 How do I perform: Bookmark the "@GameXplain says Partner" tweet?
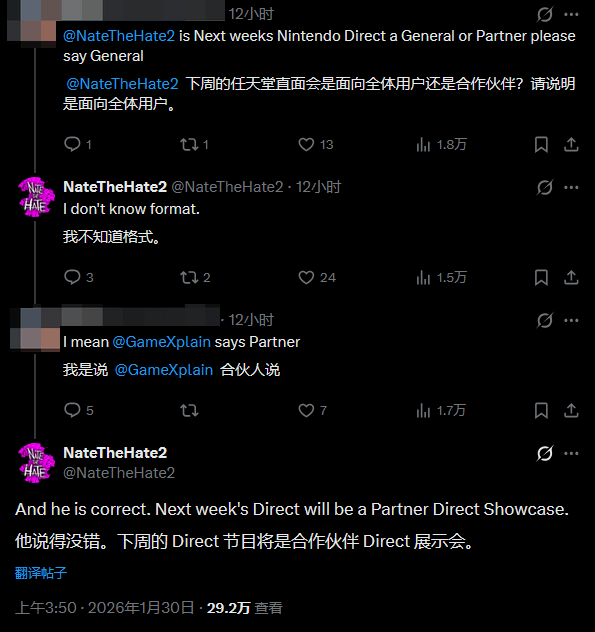click(x=541, y=410)
